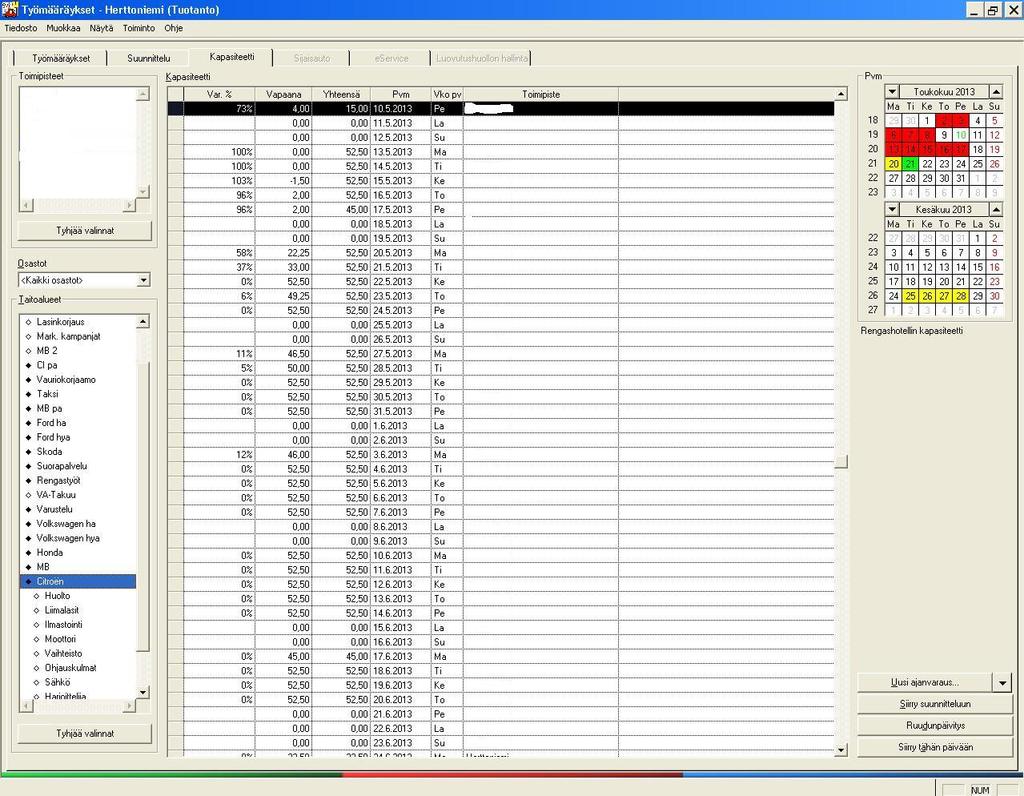This screenshot has height=796, width=1024.
Task: Click Toimipisteet list scroll down arrow
Action: [143, 191]
